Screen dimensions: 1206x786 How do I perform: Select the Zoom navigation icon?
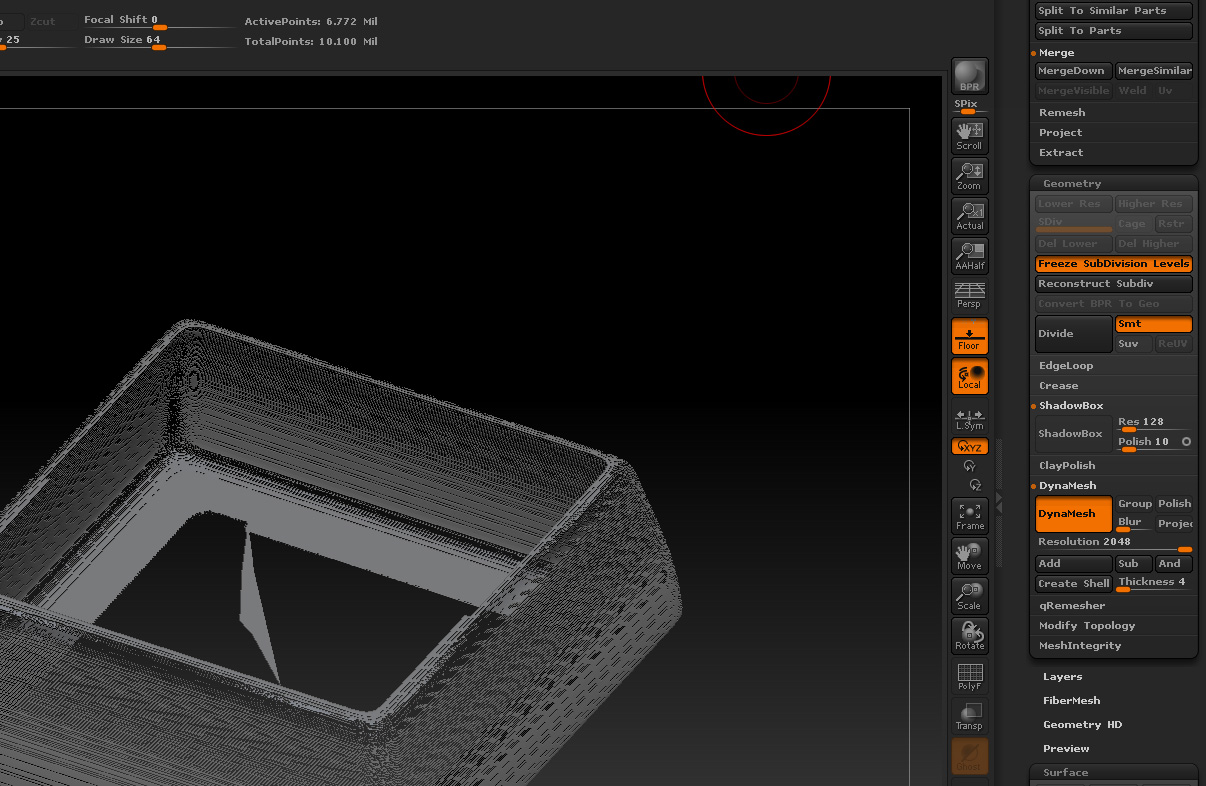coord(968,175)
